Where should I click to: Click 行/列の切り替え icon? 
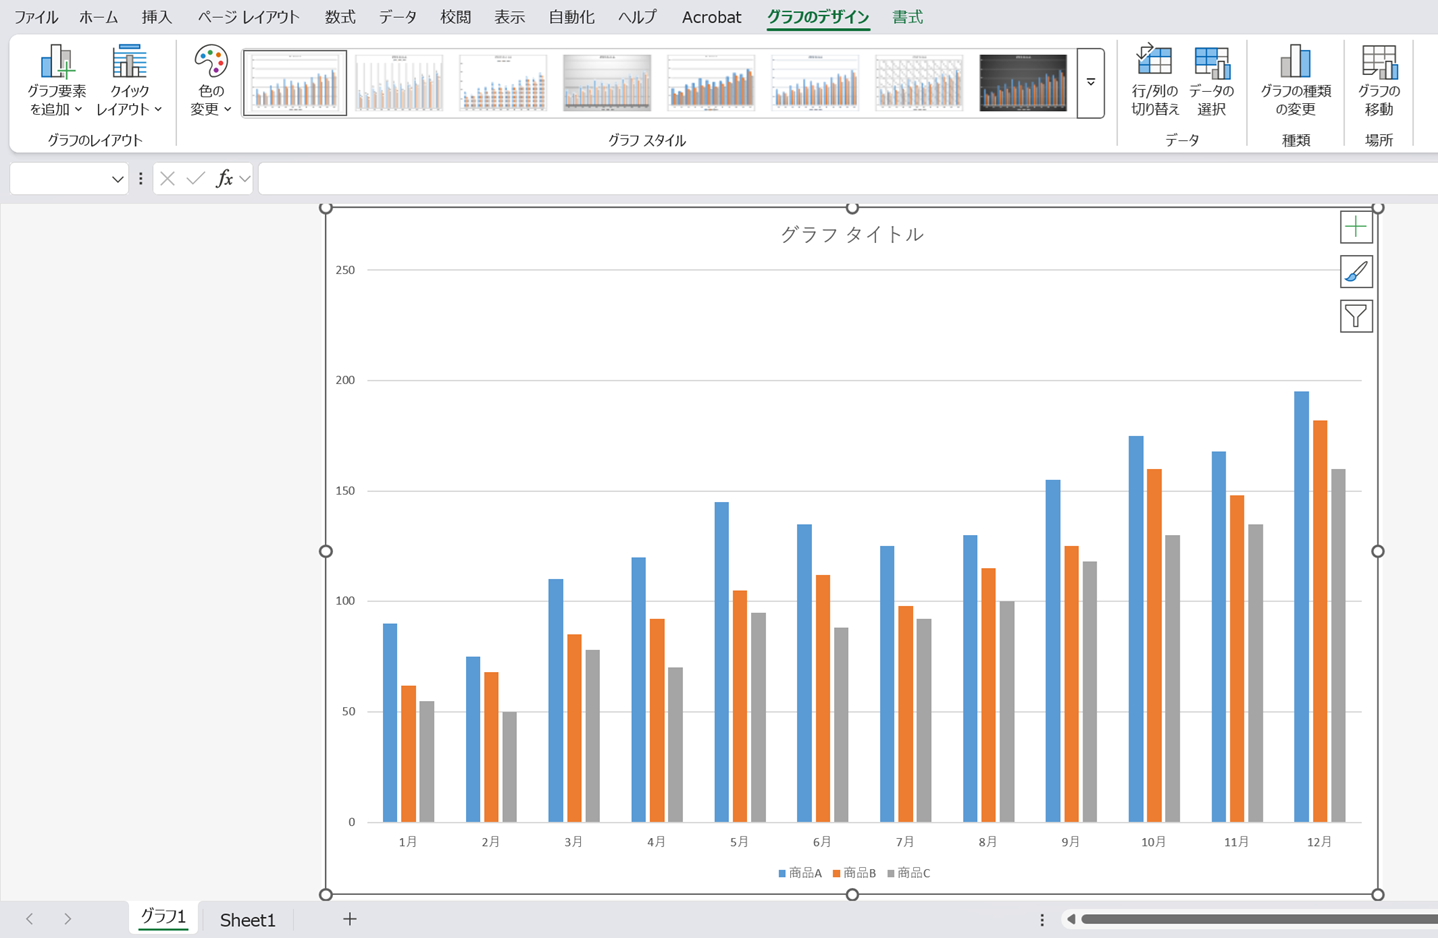1154,81
